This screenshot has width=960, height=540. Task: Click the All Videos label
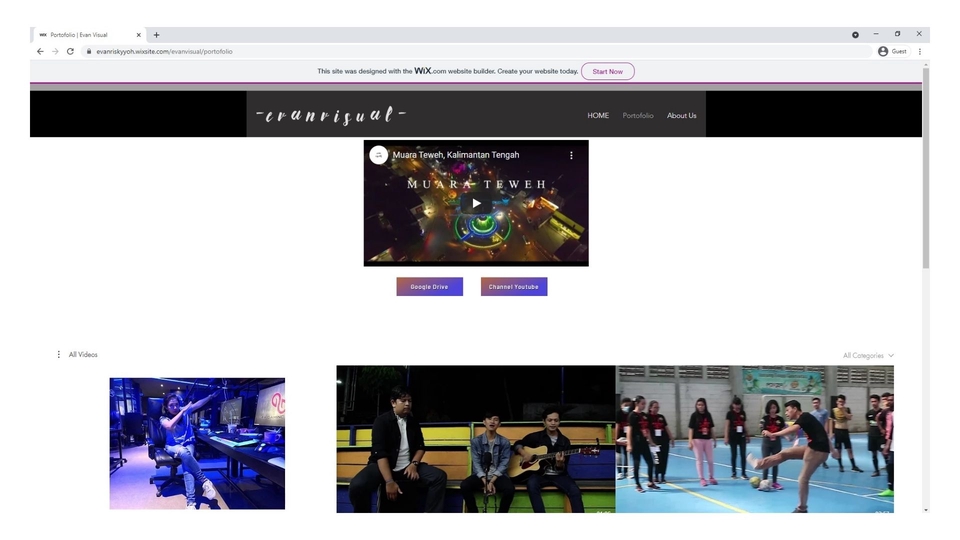83,354
